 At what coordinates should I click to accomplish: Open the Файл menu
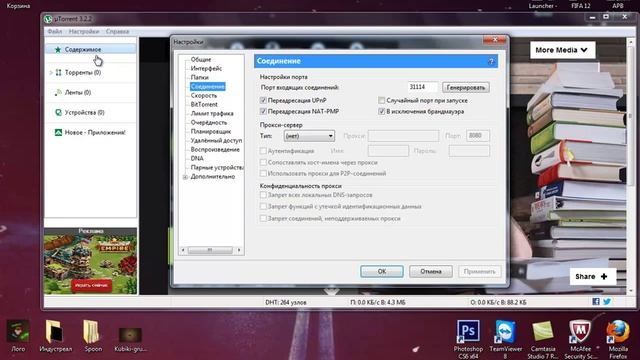pos(55,31)
